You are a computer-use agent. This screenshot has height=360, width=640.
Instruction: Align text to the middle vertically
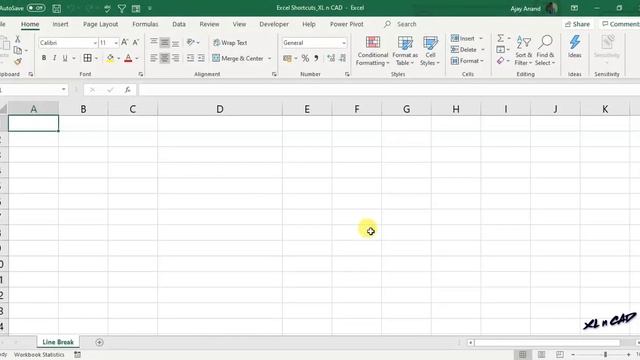164,42
